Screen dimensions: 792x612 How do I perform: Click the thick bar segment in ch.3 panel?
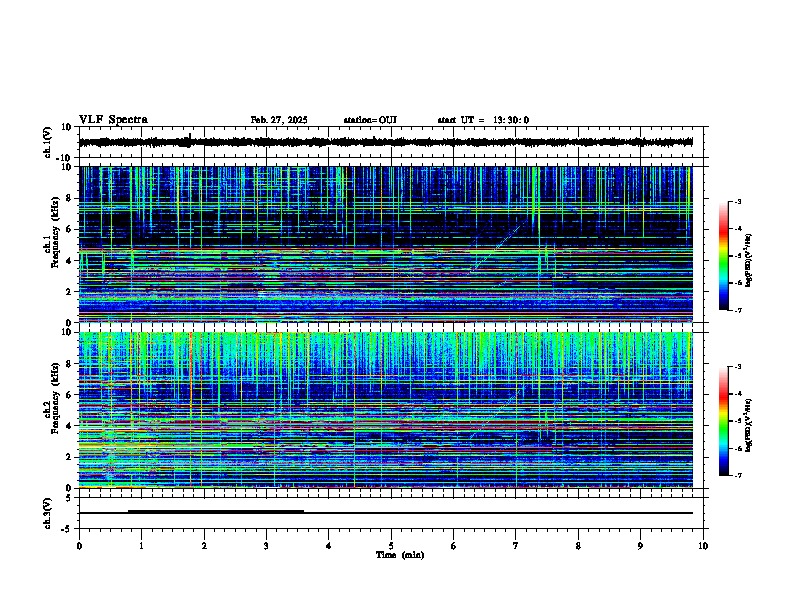216,512
